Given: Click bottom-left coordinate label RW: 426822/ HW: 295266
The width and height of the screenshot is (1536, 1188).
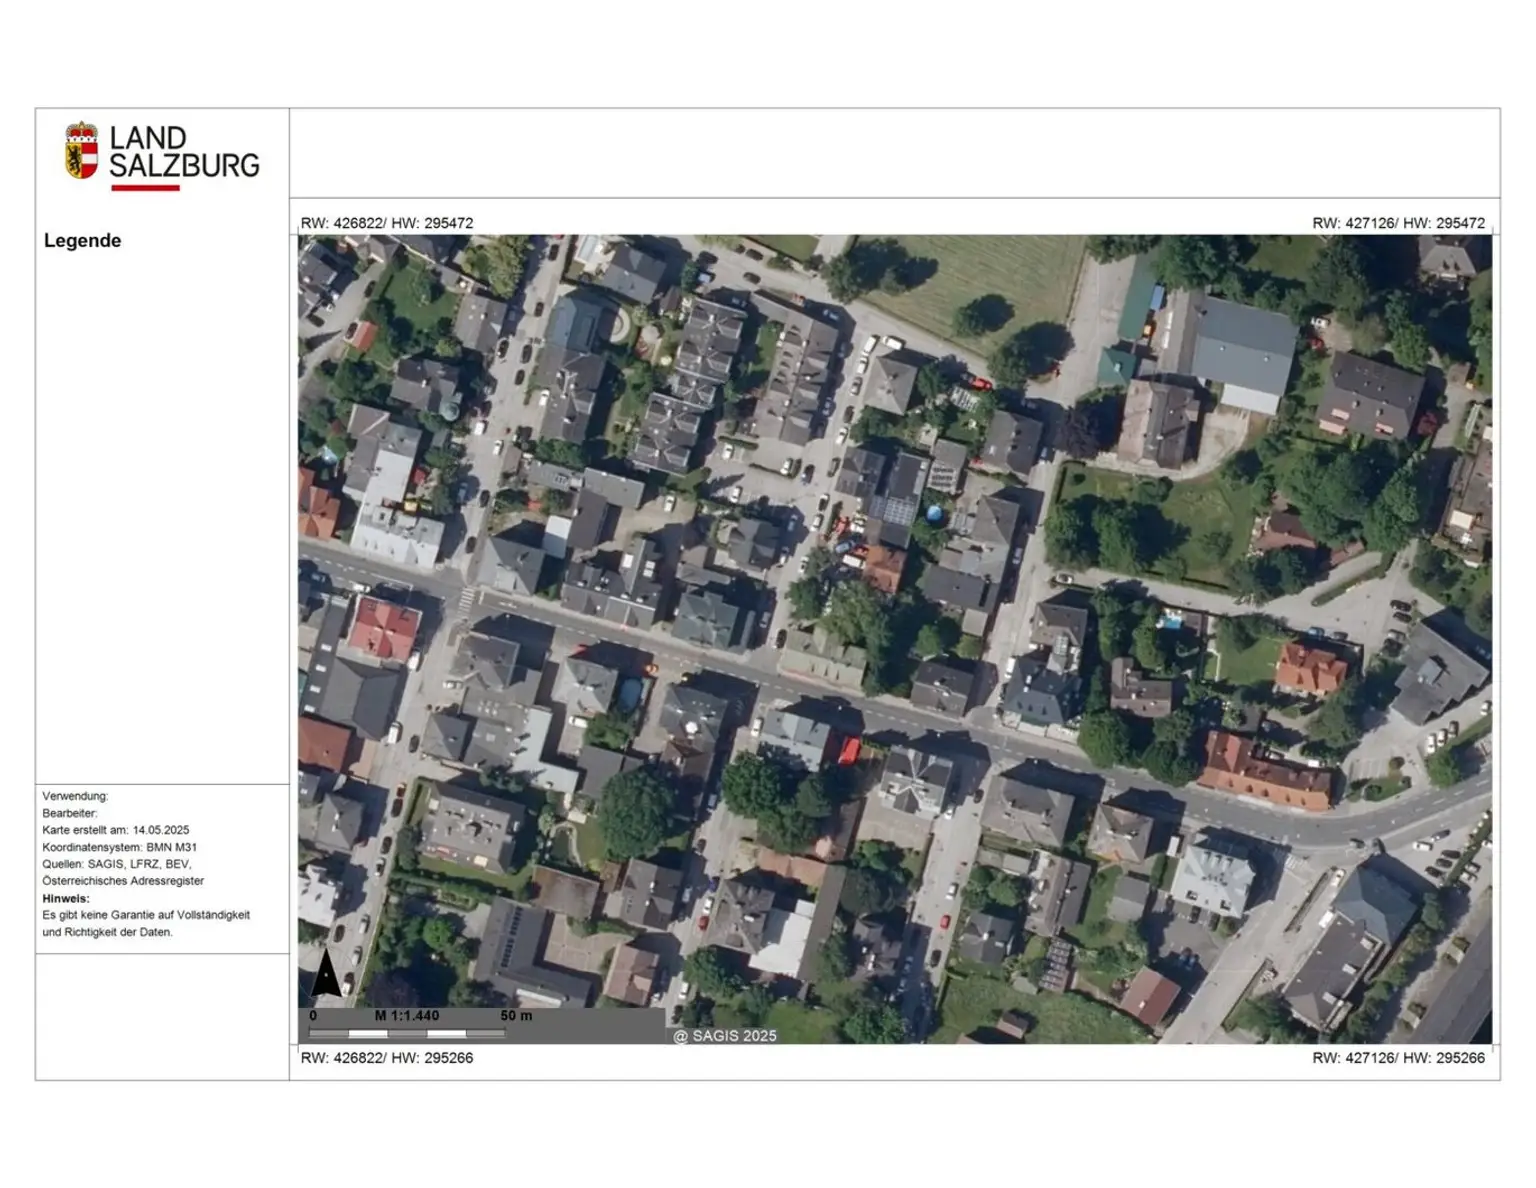Looking at the screenshot, I should (387, 1058).
